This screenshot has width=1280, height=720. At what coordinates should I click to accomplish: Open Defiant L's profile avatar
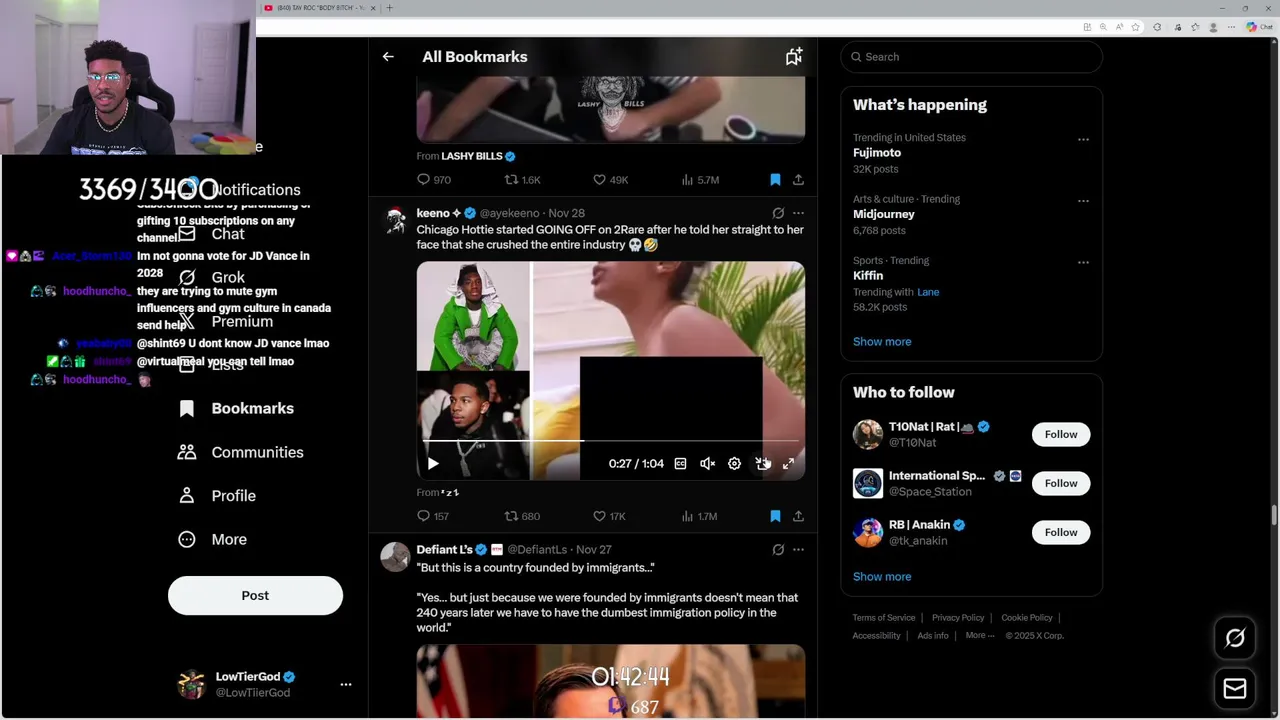(396, 557)
